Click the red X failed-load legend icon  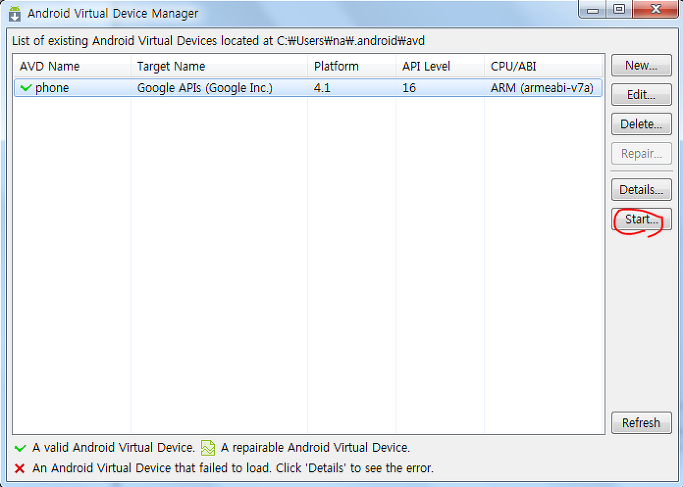click(20, 468)
